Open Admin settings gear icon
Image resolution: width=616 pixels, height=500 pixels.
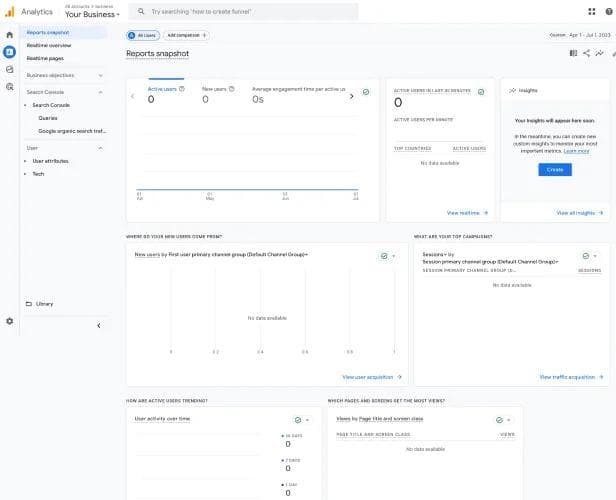pyautogui.click(x=9, y=321)
